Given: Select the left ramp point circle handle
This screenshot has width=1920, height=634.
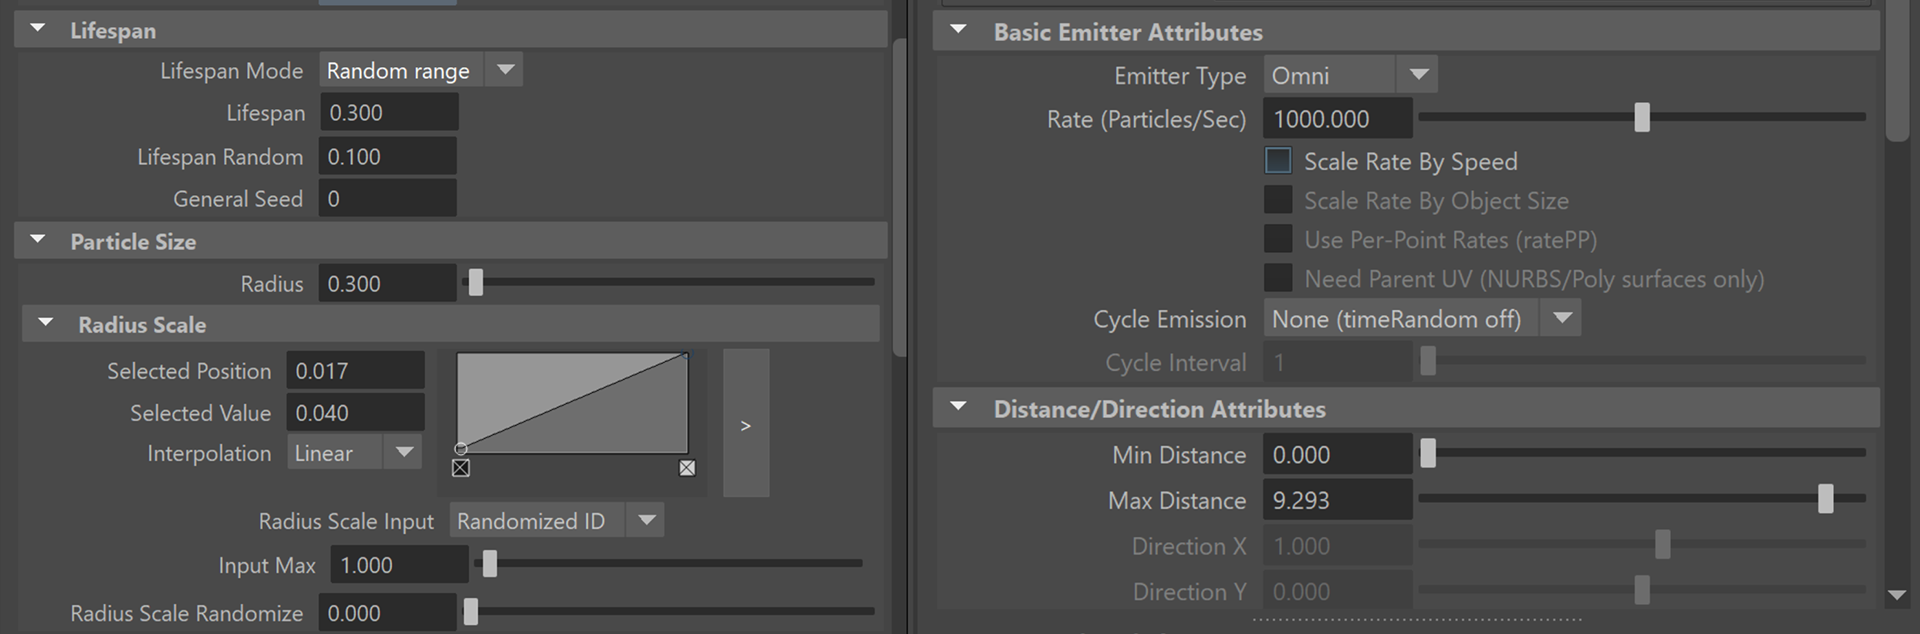Looking at the screenshot, I should (461, 449).
